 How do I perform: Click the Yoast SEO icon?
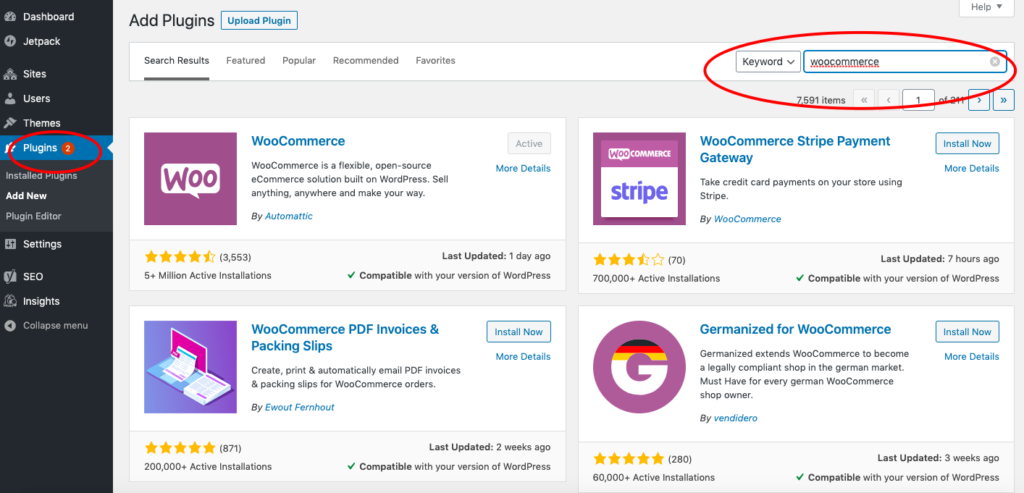[x=10, y=276]
